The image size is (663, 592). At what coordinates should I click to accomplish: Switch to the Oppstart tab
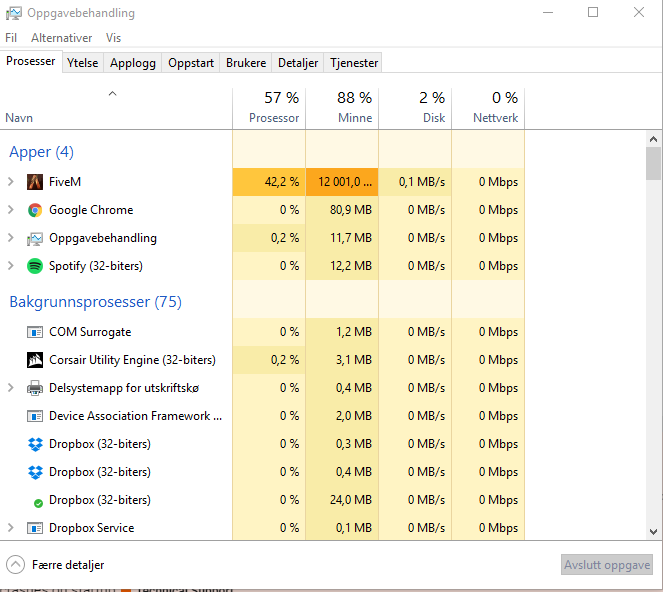(191, 63)
